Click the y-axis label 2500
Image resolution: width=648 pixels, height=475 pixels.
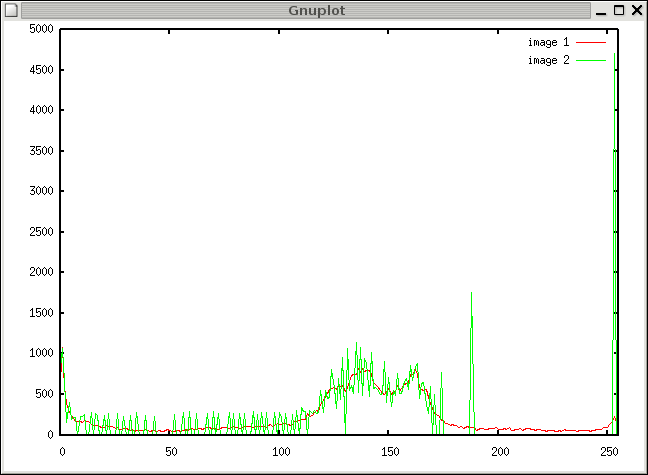point(41,232)
